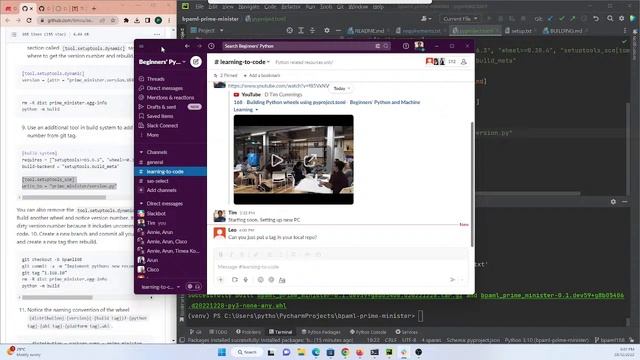Open Slack compose new message button
The width and height of the screenshot is (640, 360).
(196, 62)
